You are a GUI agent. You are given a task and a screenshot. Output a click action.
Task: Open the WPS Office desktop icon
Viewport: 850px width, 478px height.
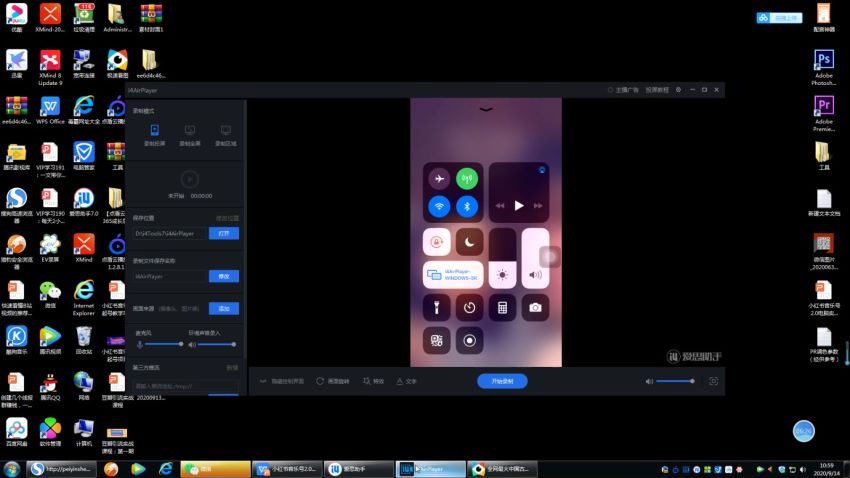[x=50, y=111]
